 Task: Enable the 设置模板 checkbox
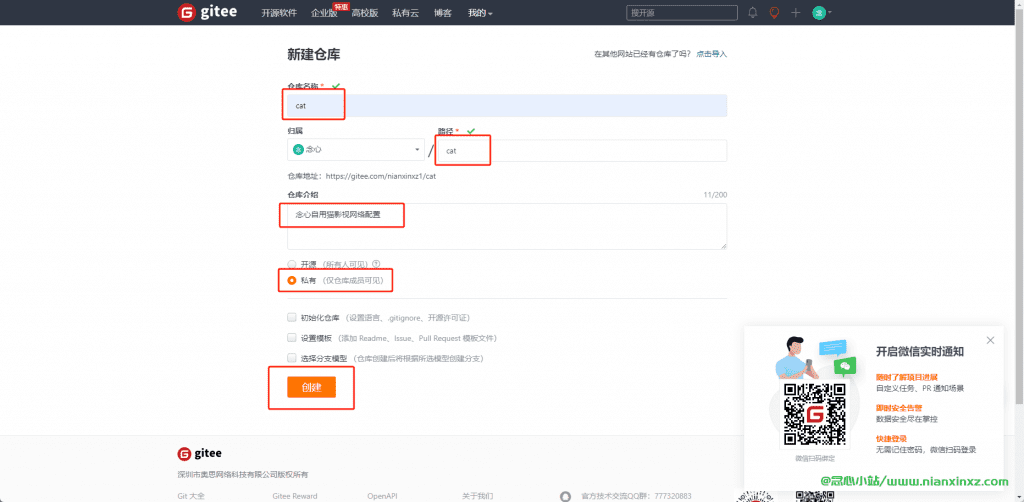[292, 338]
